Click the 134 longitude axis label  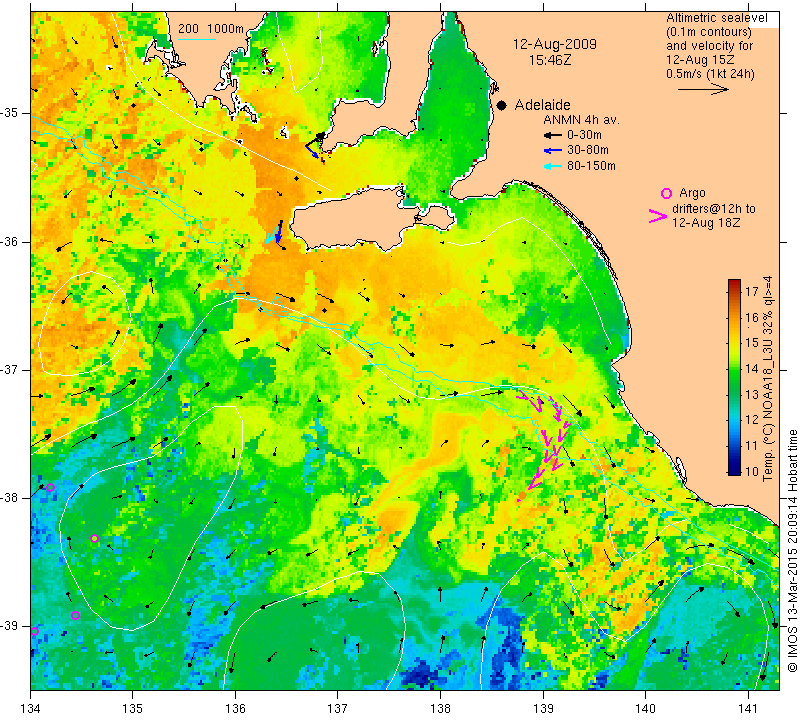31,708
